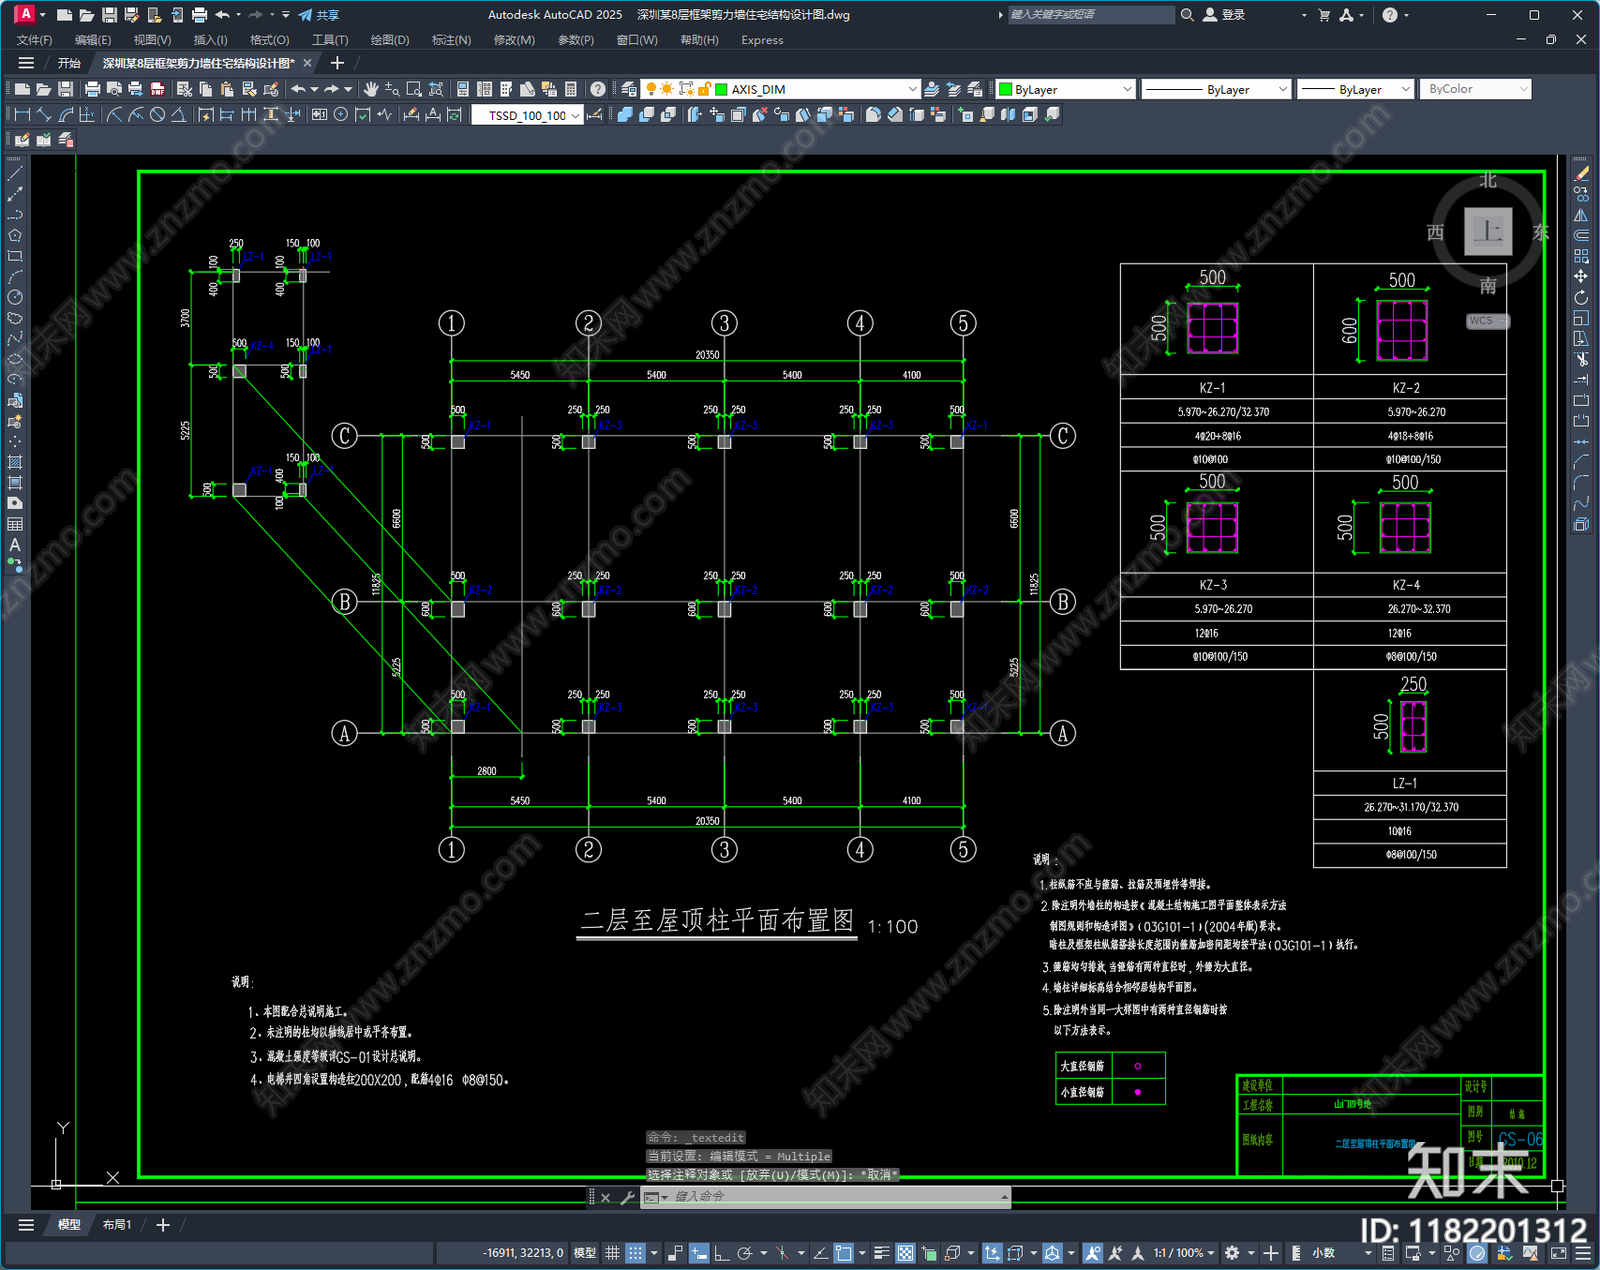Screen dimensions: 1600x1270
Task: Click the Undo arrow in standard toolbar
Action: click(298, 89)
